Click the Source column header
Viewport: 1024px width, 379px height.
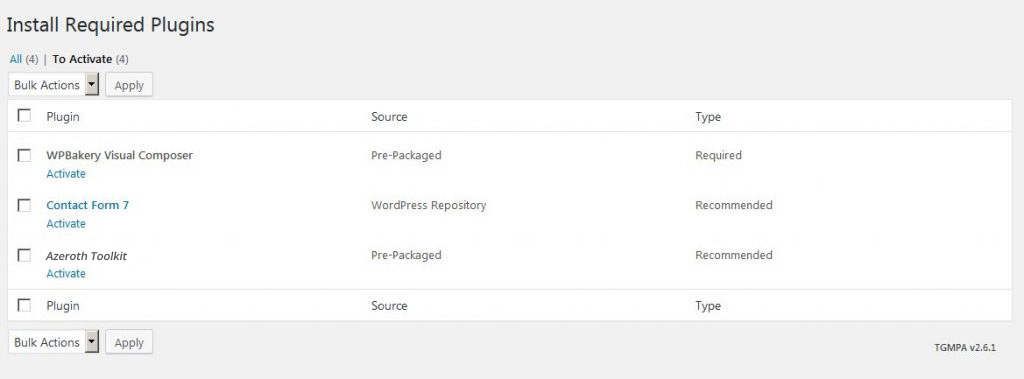[x=389, y=117]
